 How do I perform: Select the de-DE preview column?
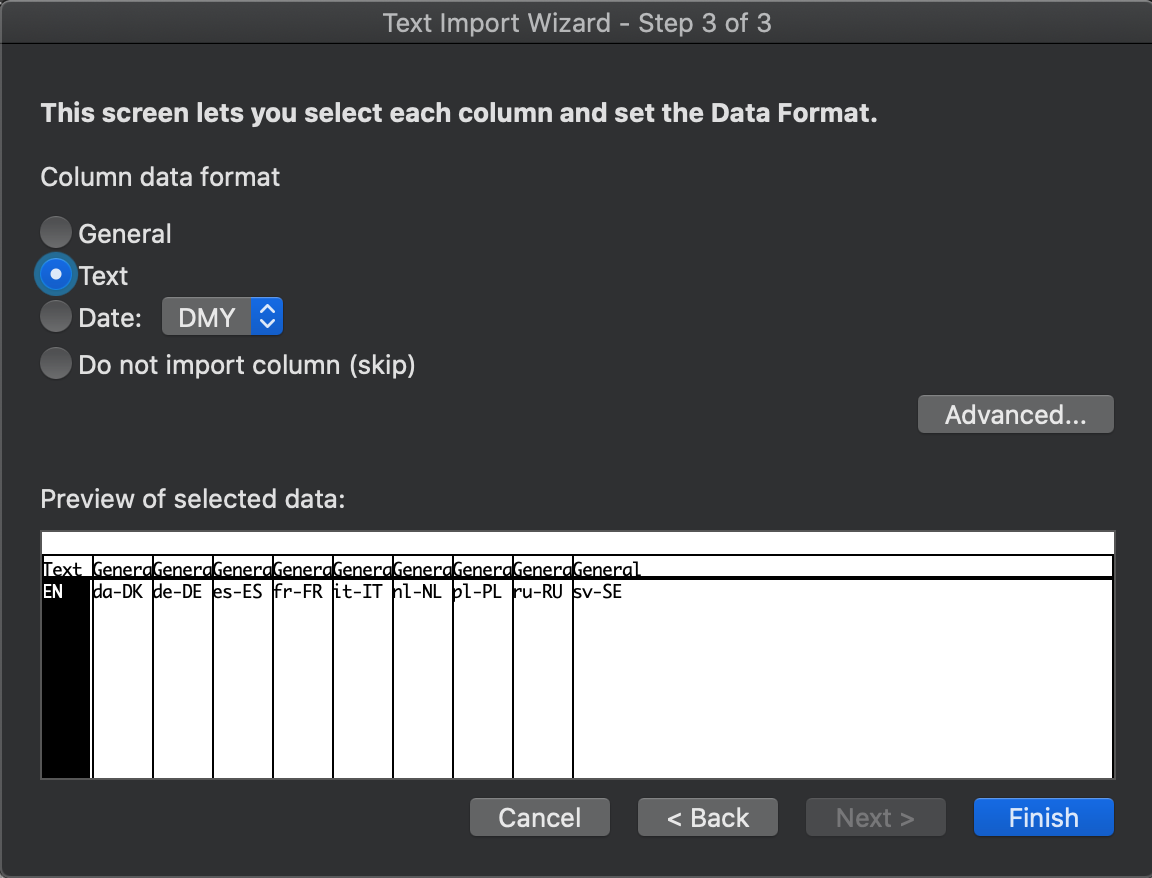tap(183, 678)
